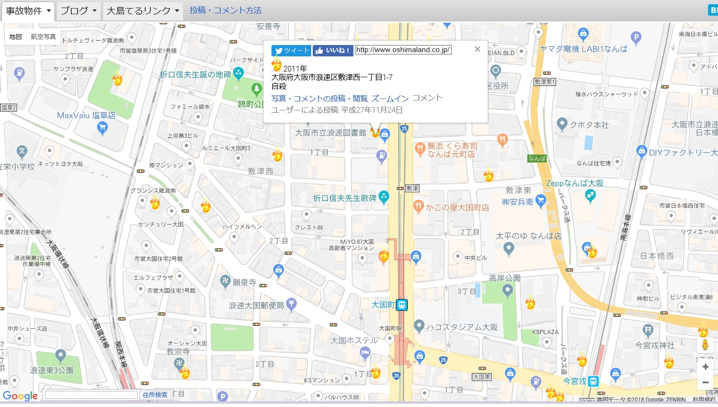Click the flame marker near サンプラザ浪速 park
Screen dimensions: 718x407
(x=118, y=80)
